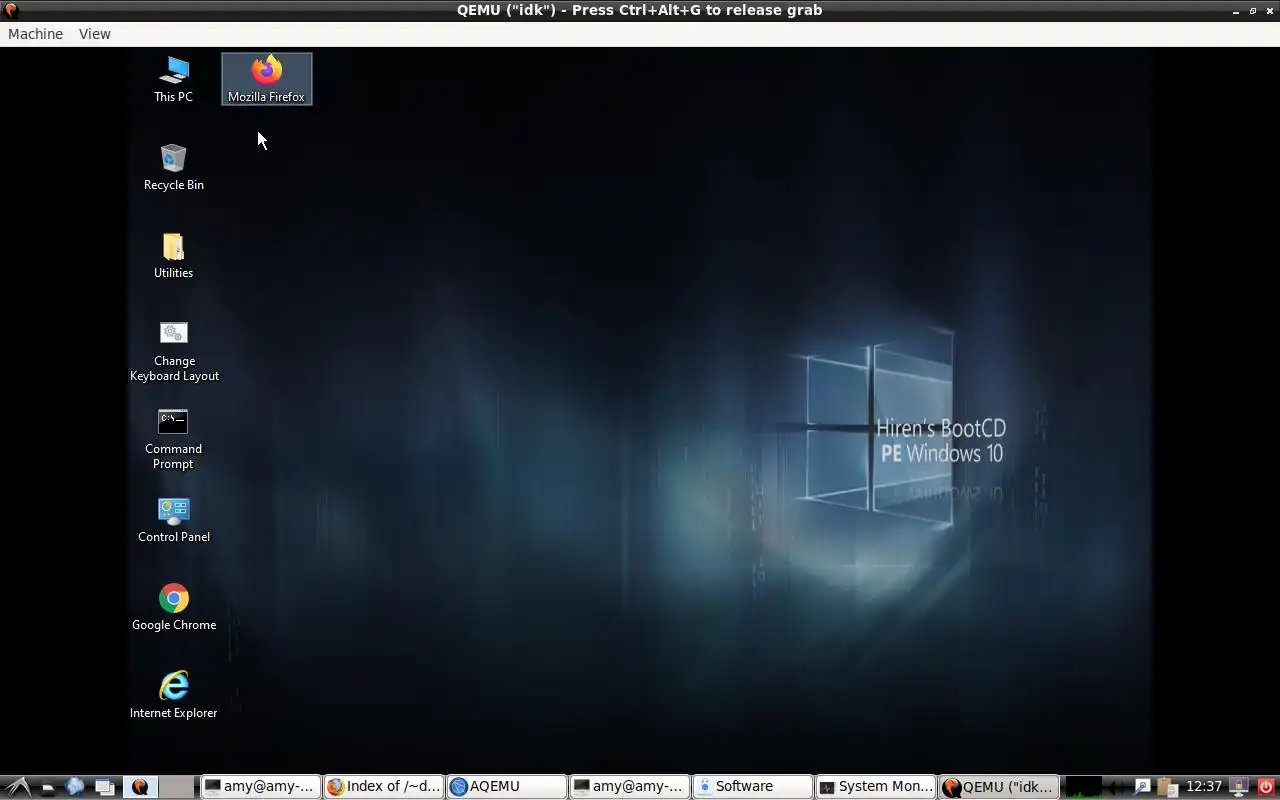Click the QEMU launcher icon in panel

click(x=140, y=787)
